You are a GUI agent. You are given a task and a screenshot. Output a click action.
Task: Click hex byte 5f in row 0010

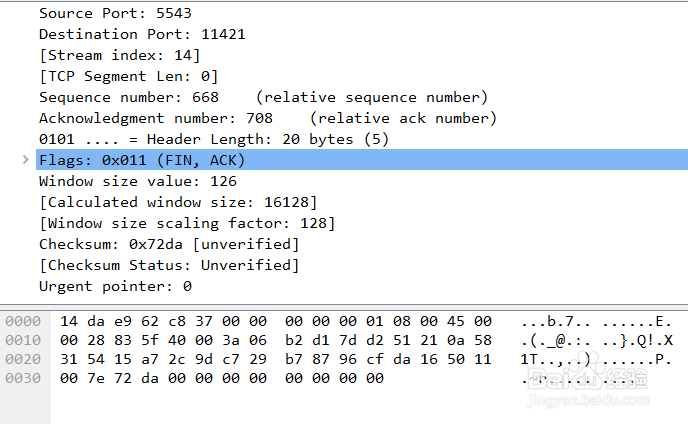[150, 340]
